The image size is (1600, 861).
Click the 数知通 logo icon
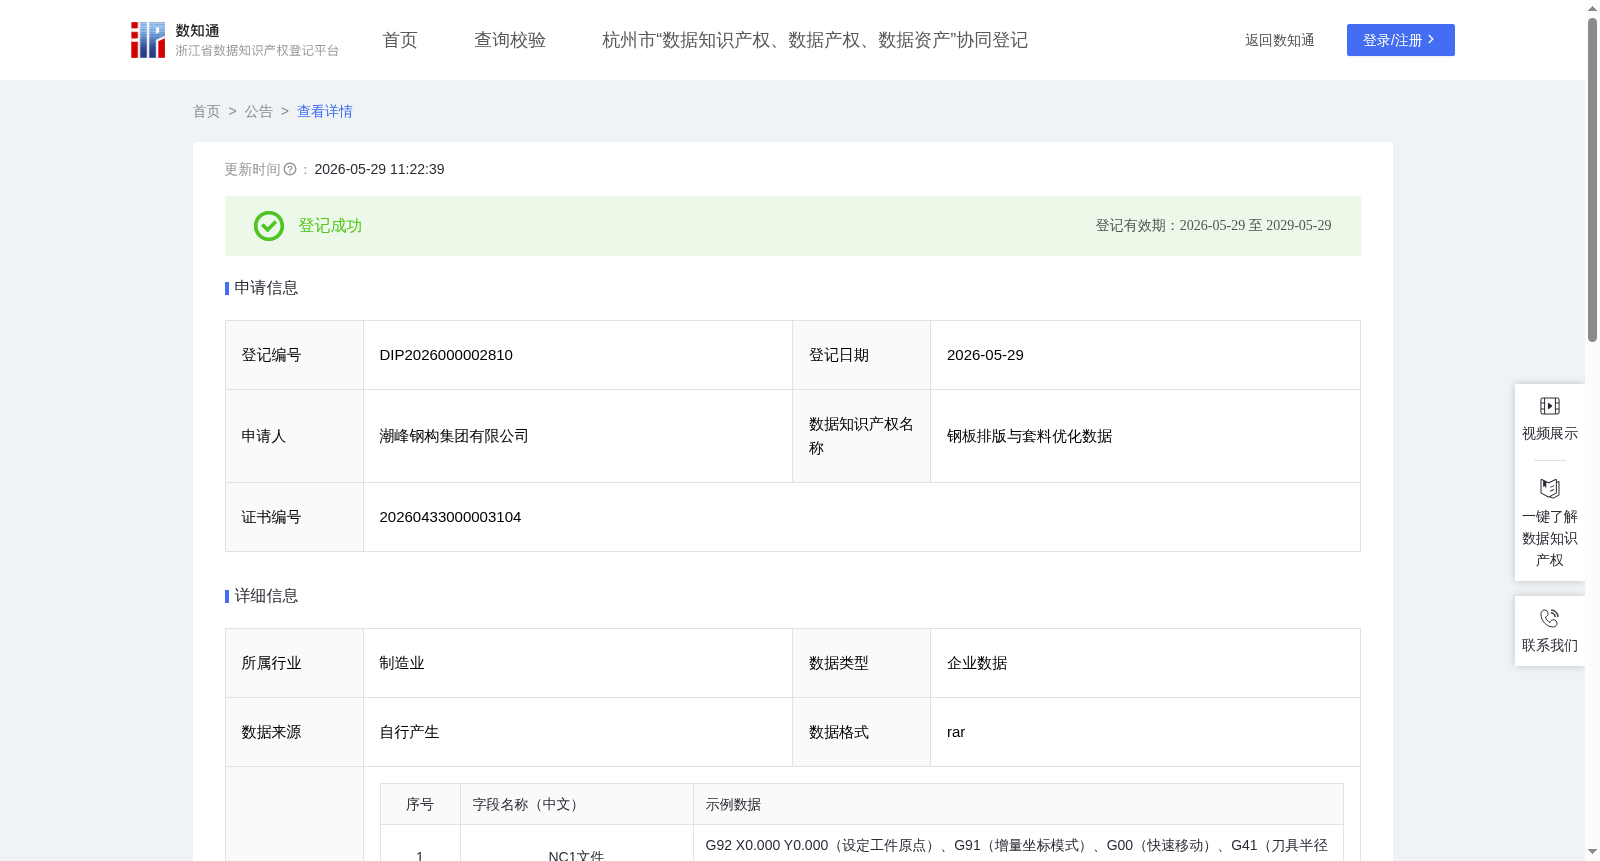click(x=148, y=40)
